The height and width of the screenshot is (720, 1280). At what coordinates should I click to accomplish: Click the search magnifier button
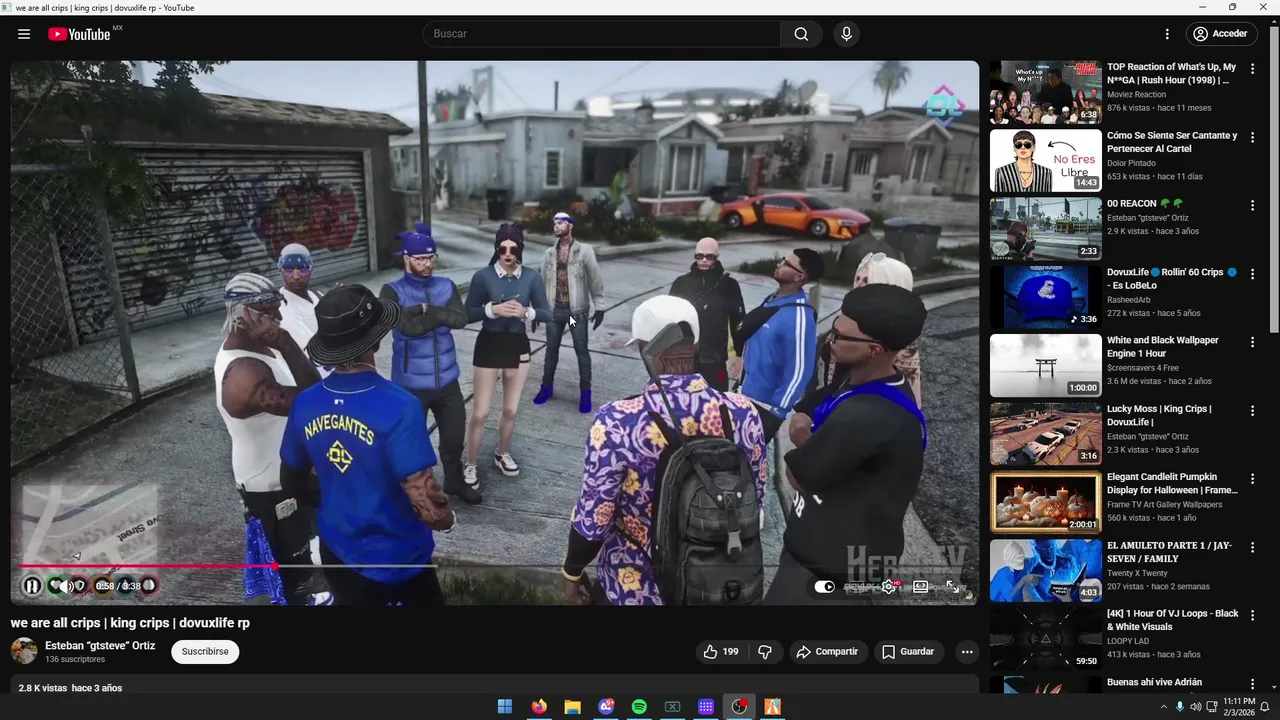pyautogui.click(x=801, y=34)
